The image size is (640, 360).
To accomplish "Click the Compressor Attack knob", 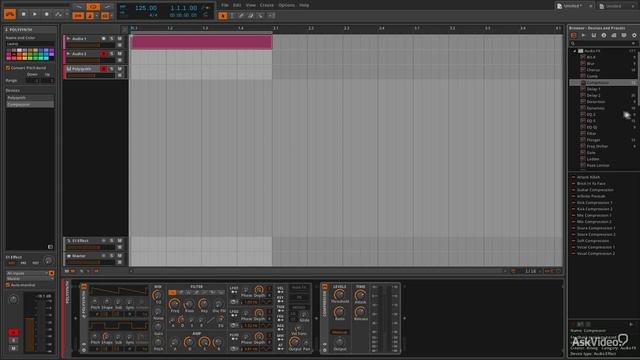I will coord(360,295).
